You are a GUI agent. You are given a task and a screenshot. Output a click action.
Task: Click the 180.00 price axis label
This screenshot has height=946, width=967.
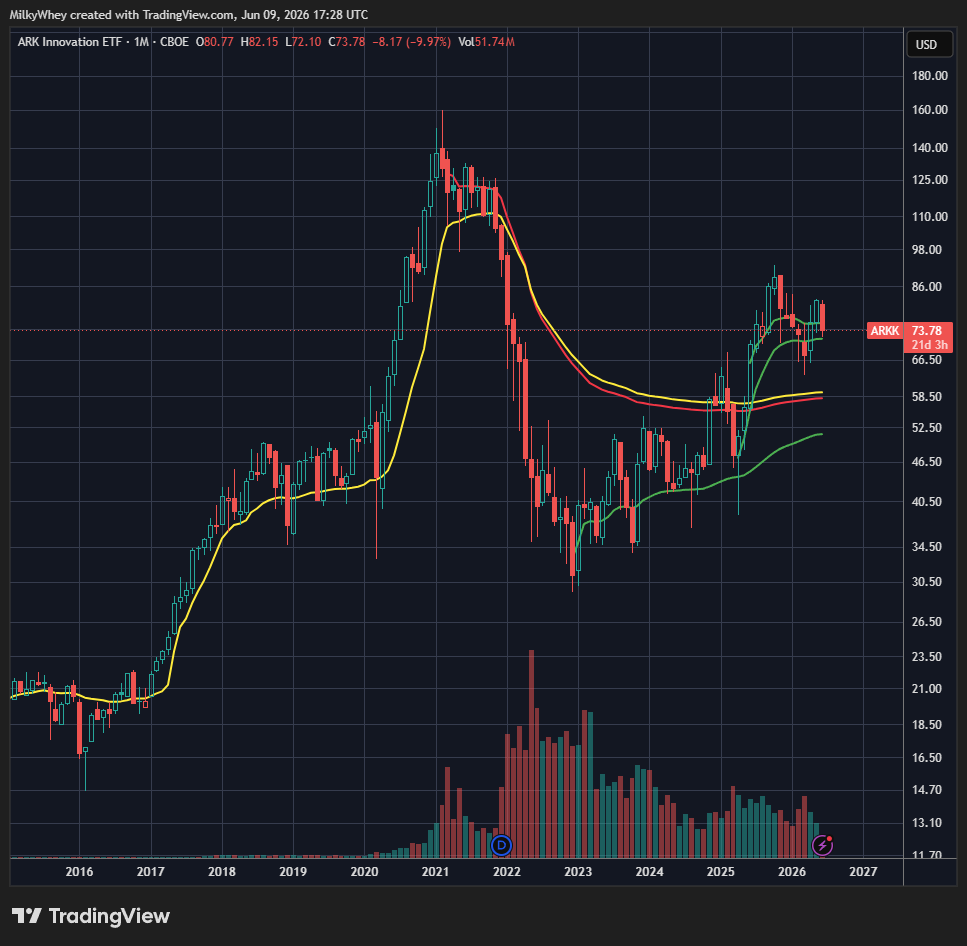tap(929, 76)
